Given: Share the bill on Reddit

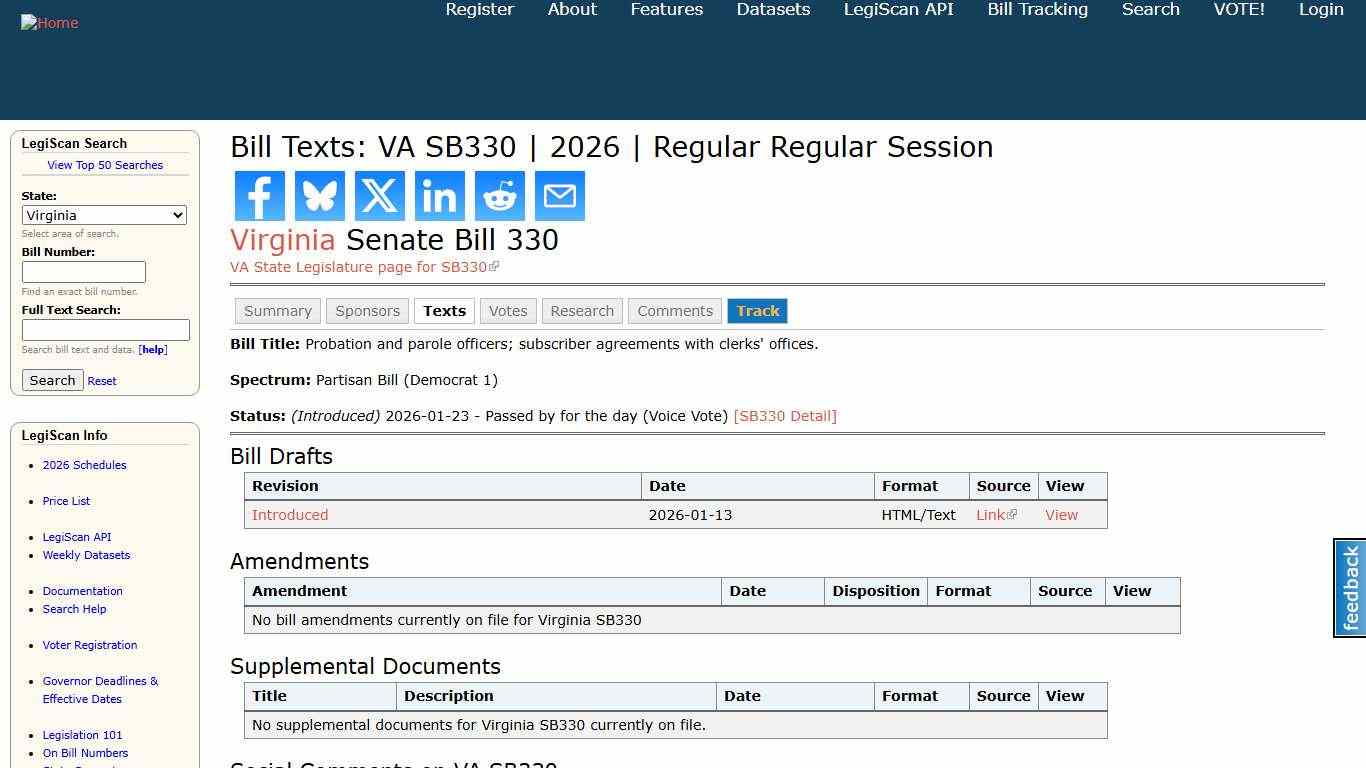Looking at the screenshot, I should 499,195.
